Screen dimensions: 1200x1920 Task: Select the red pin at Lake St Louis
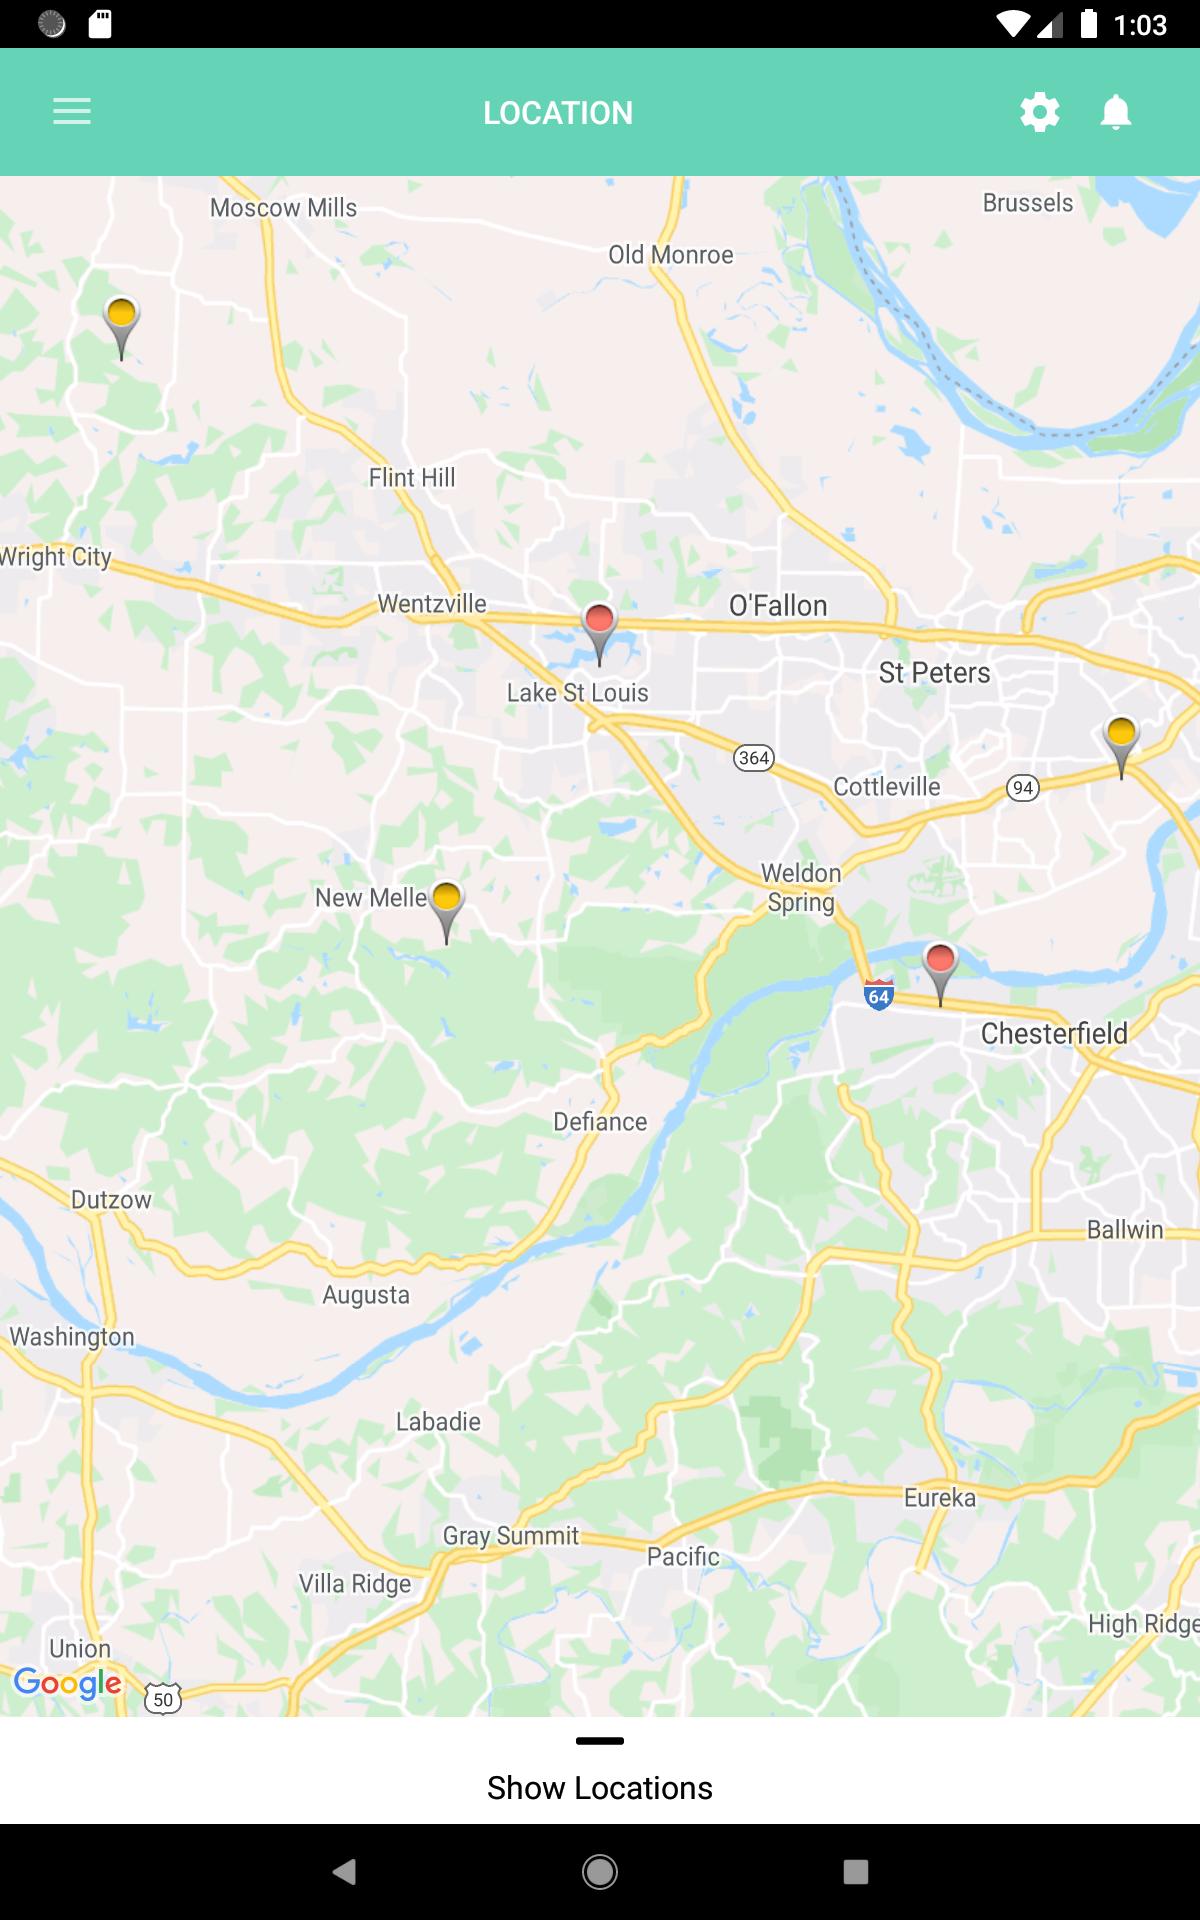click(x=599, y=634)
